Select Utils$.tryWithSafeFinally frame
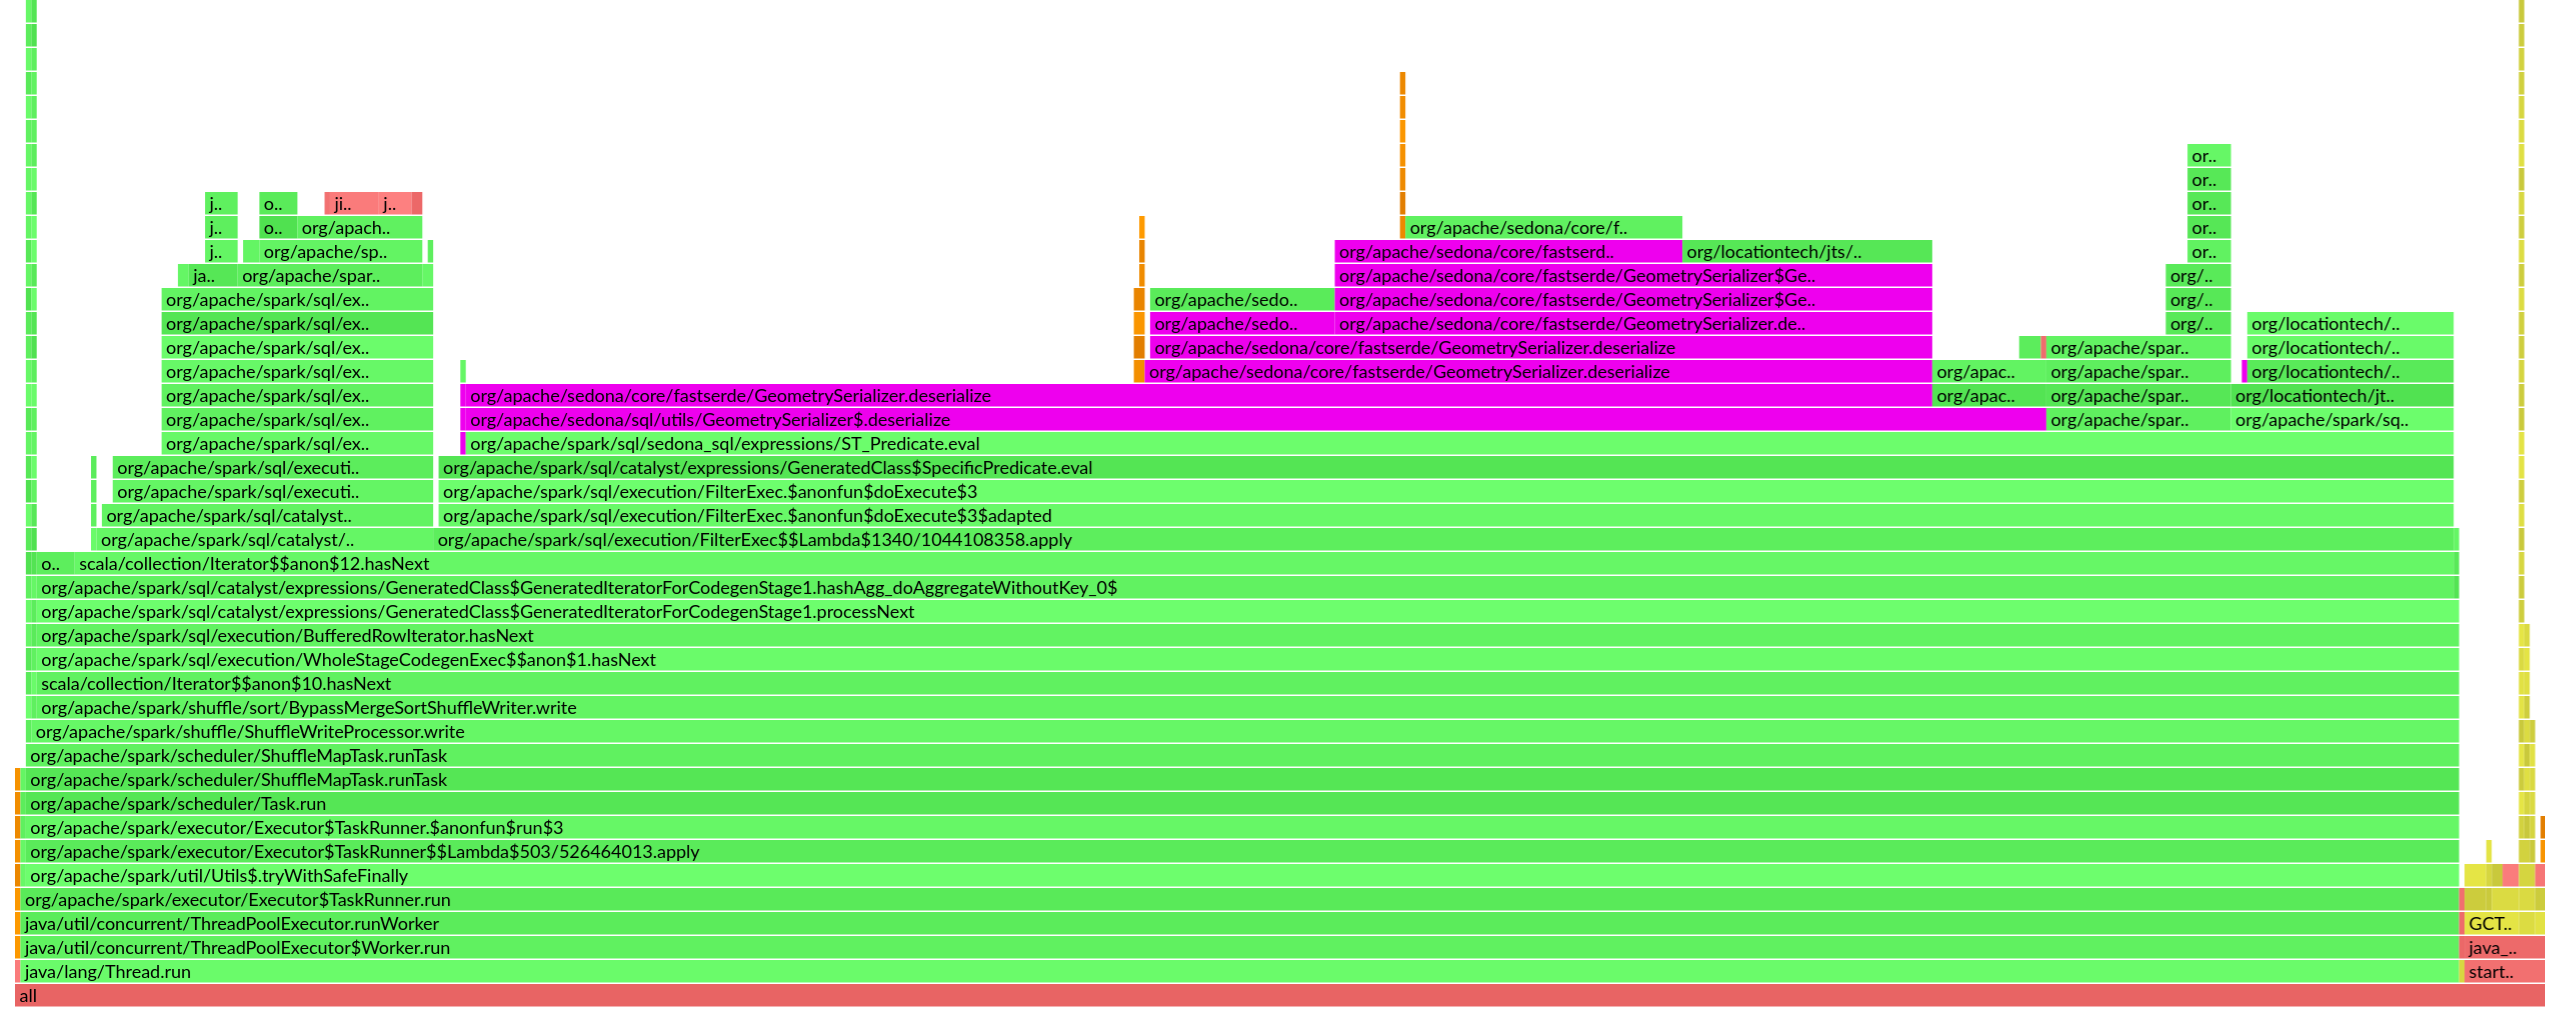2556x1016 pixels. (1240, 875)
